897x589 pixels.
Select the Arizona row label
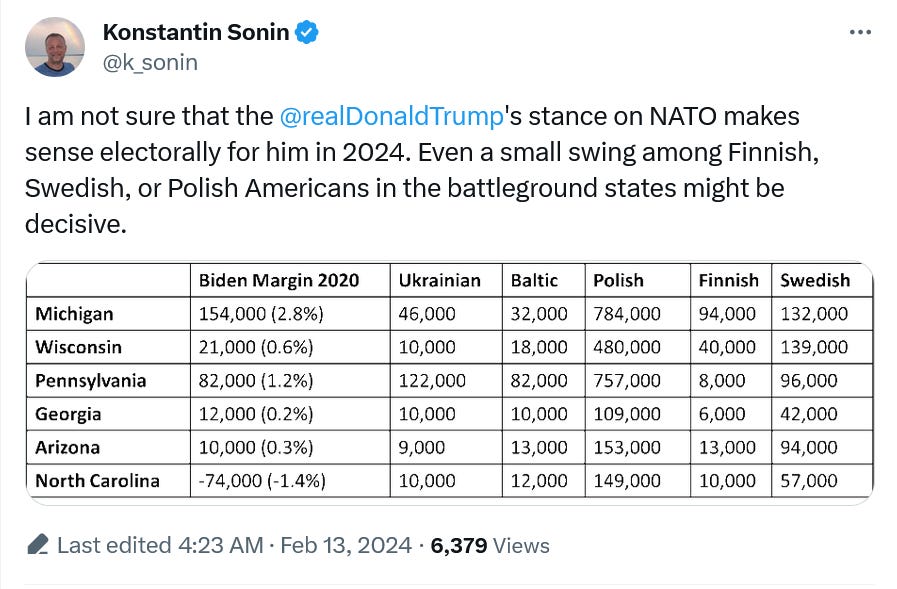(x=68, y=447)
